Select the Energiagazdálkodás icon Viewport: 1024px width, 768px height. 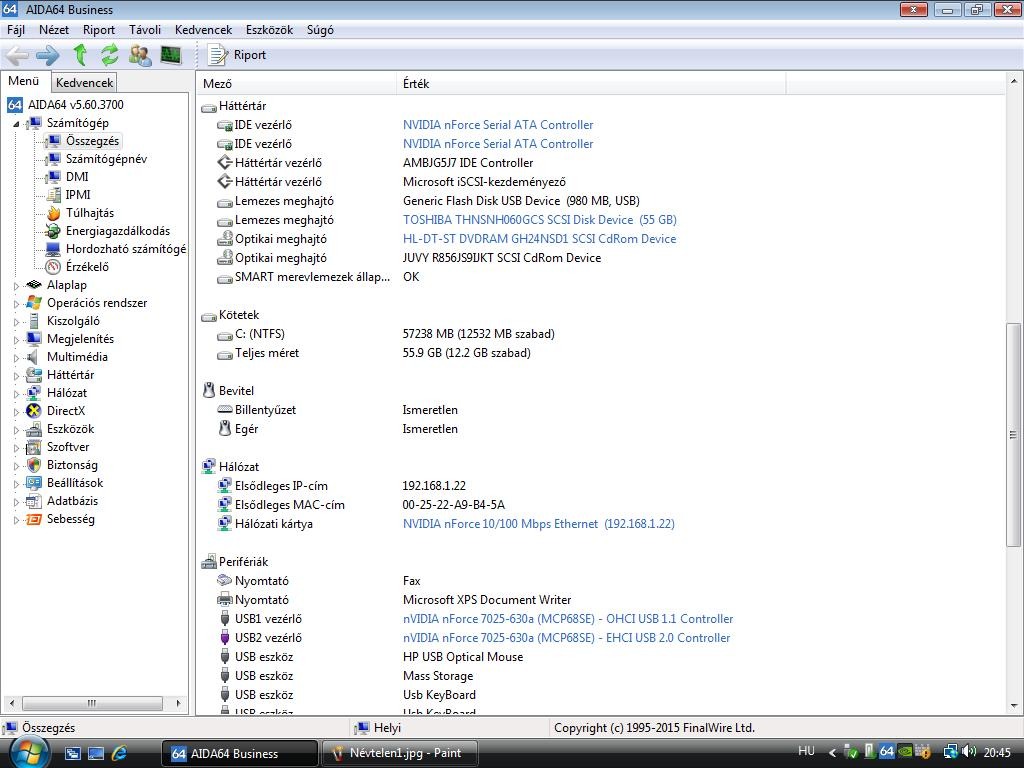[x=53, y=231]
